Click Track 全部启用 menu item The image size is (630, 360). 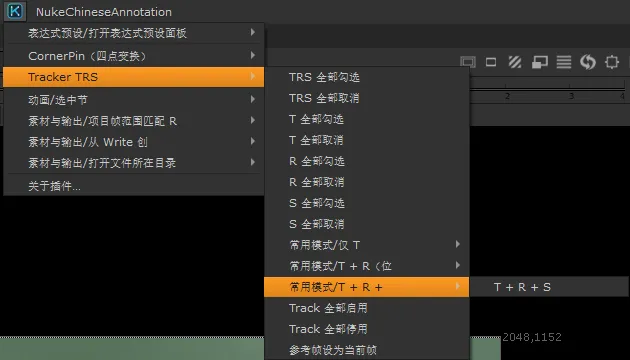click(x=366, y=308)
